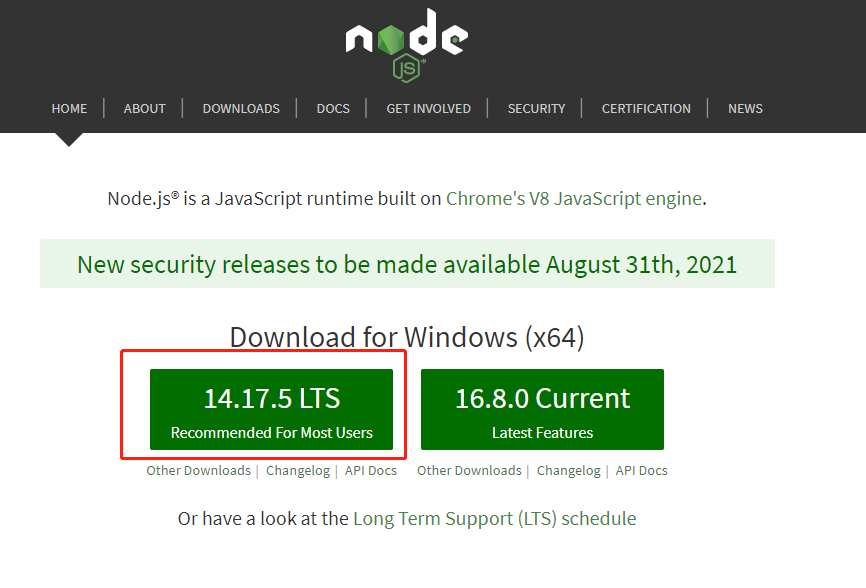Open Other Downloads under Current button
The width and height of the screenshot is (866, 588).
[x=469, y=470]
